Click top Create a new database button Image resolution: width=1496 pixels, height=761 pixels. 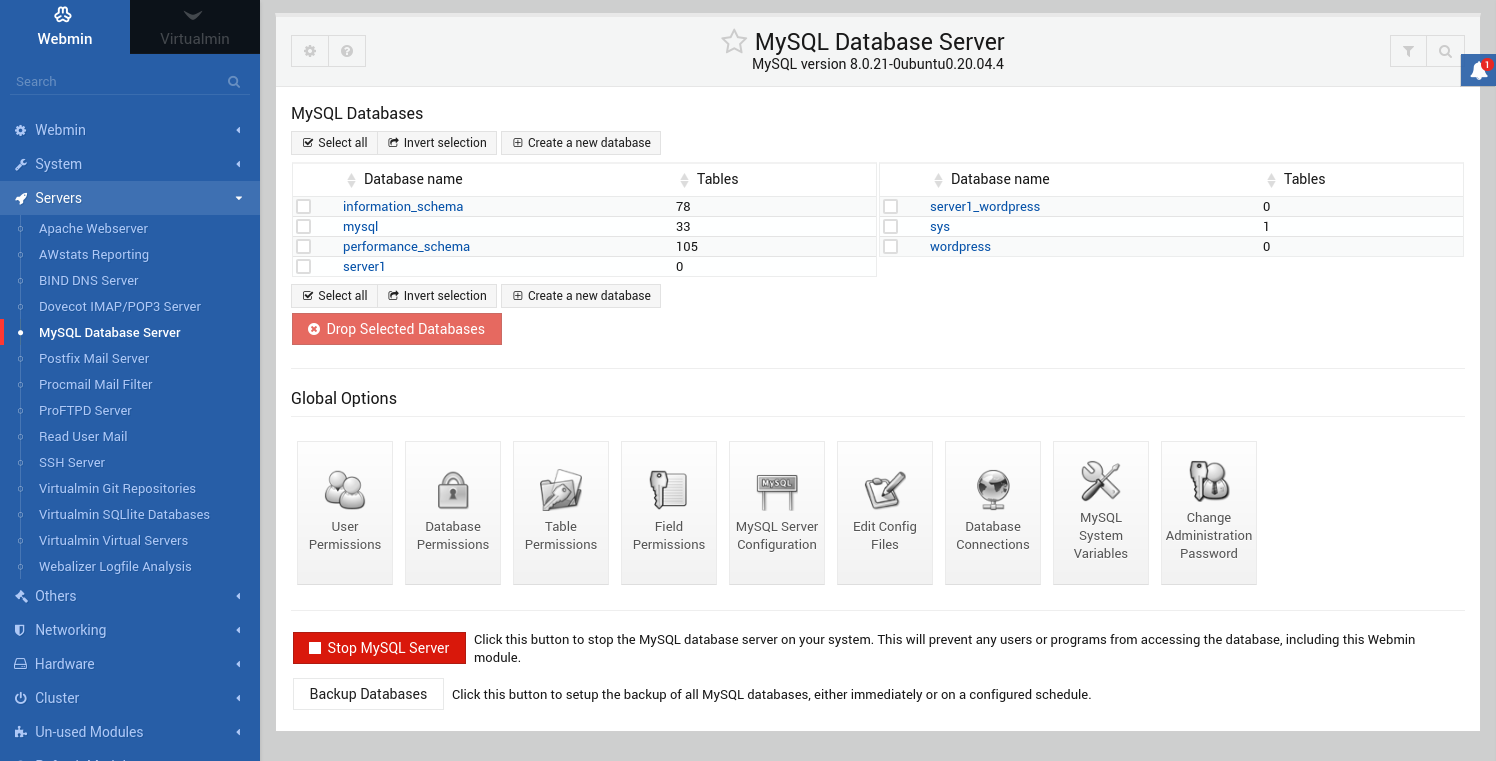point(581,143)
